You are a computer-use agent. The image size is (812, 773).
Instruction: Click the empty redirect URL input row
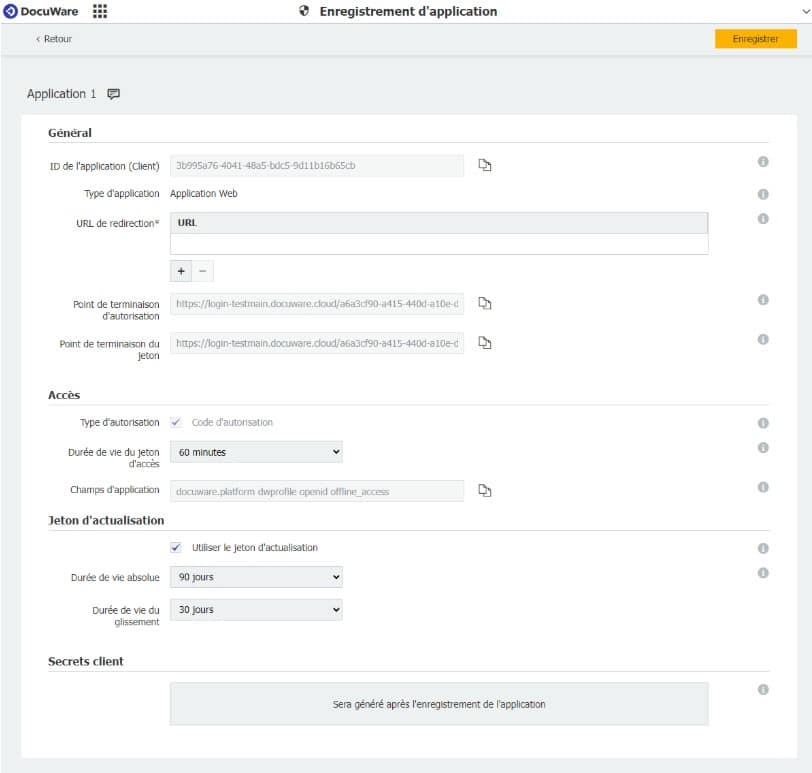[x=438, y=244]
